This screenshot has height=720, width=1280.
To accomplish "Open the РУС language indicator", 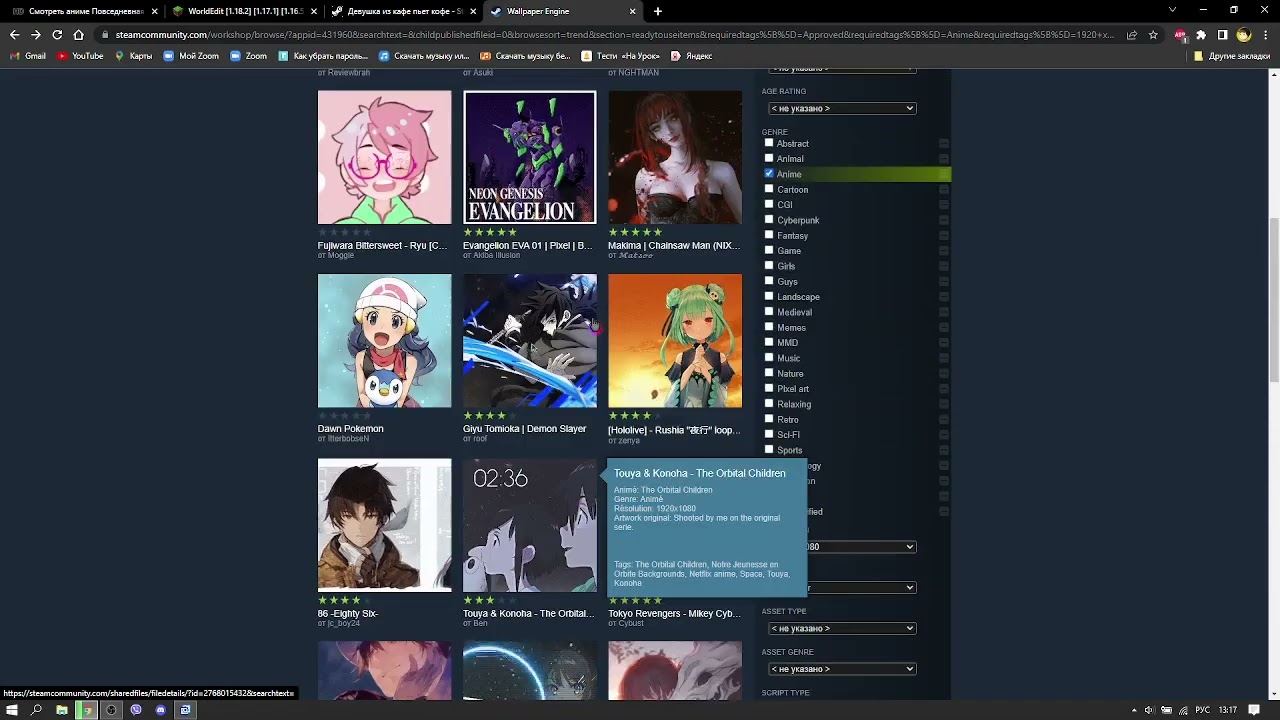I will (x=1204, y=710).
